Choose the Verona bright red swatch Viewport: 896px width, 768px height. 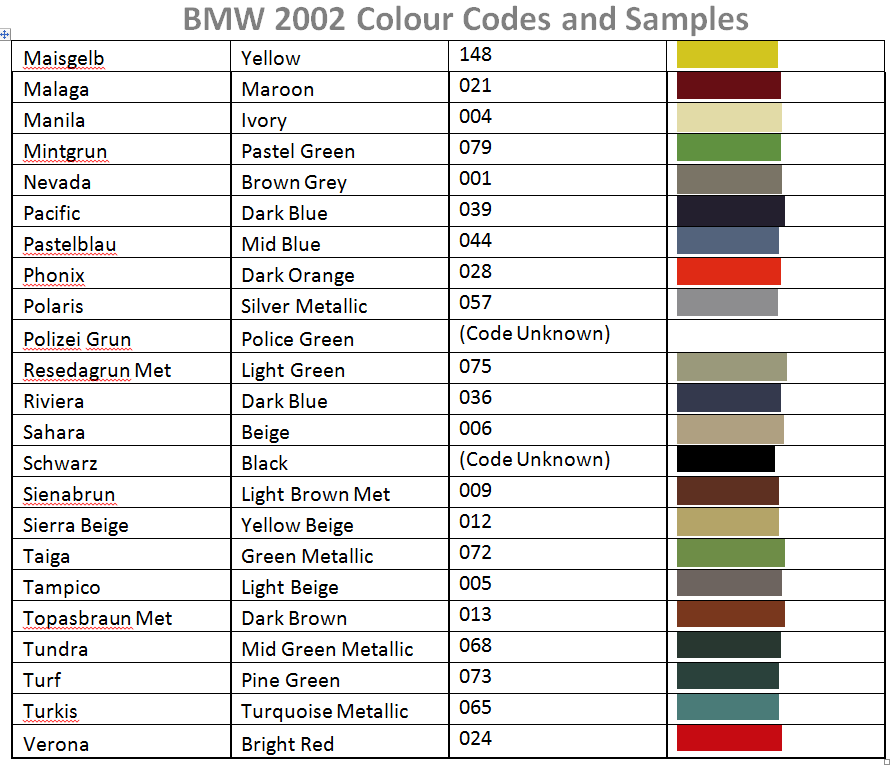(x=729, y=738)
